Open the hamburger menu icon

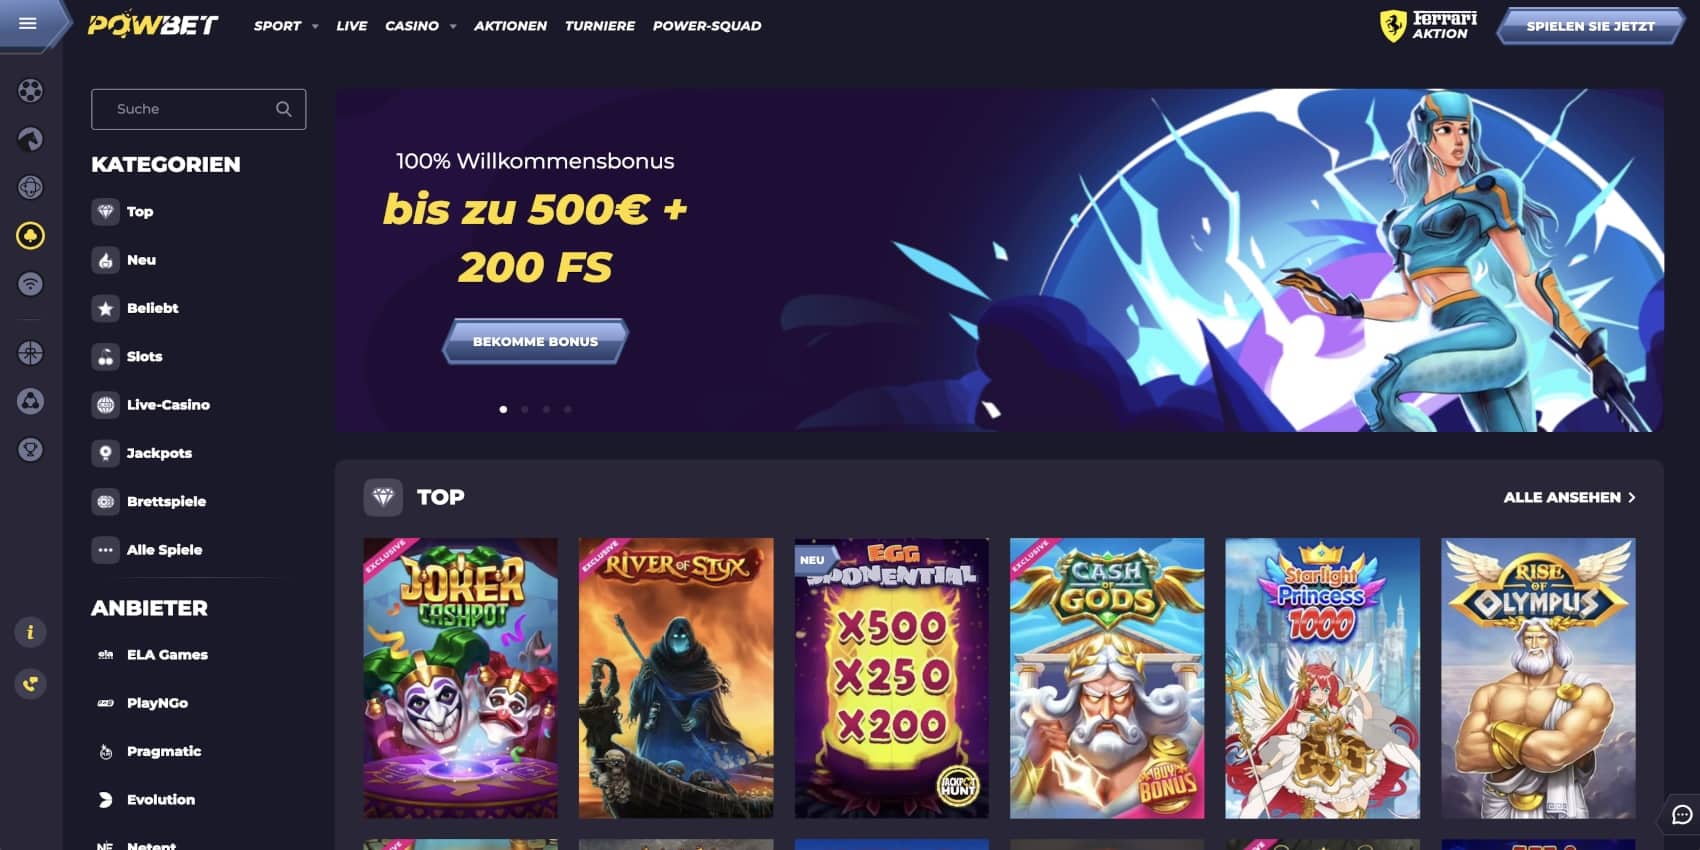pos(28,23)
